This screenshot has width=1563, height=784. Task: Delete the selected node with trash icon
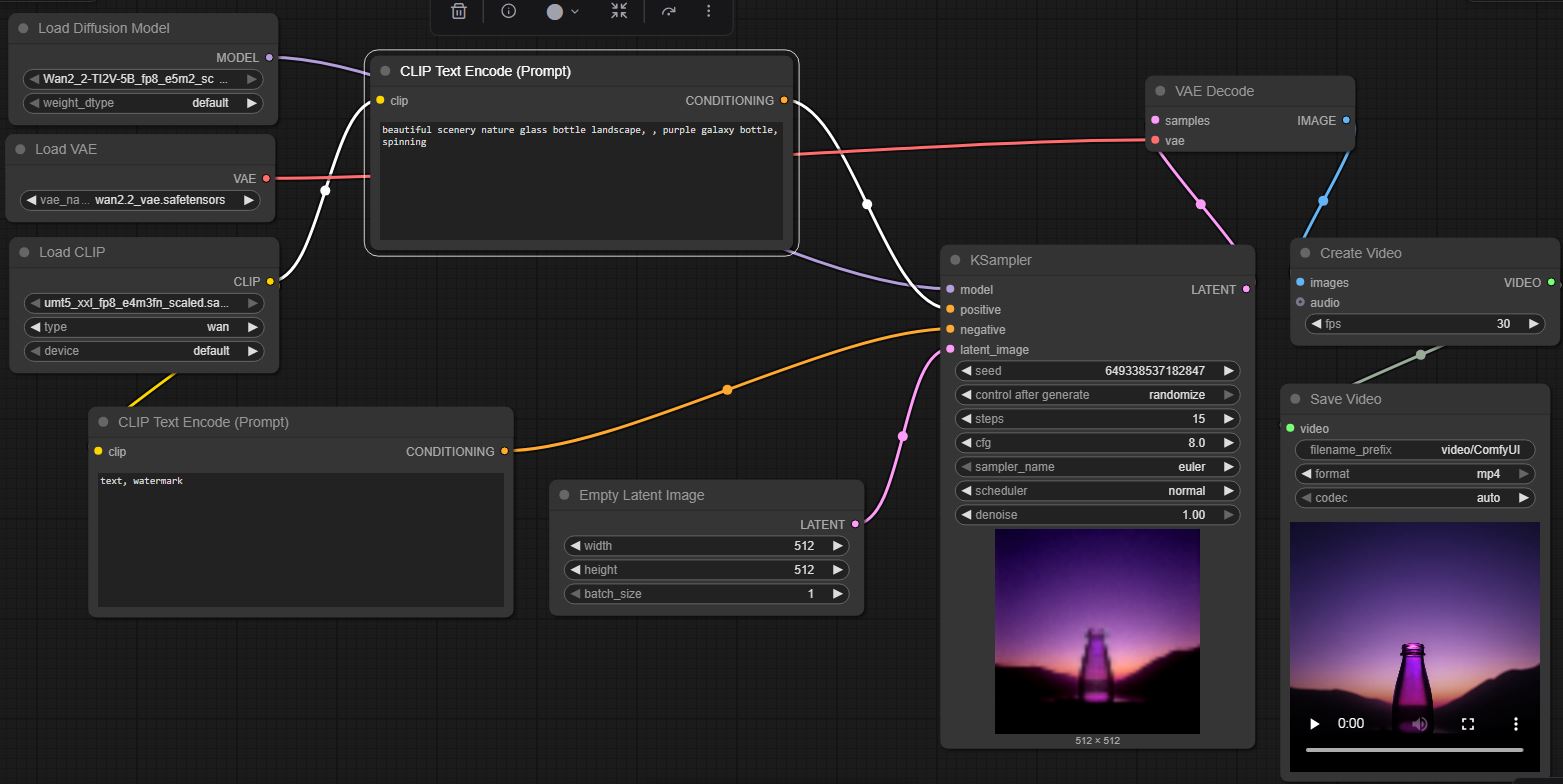pos(458,11)
